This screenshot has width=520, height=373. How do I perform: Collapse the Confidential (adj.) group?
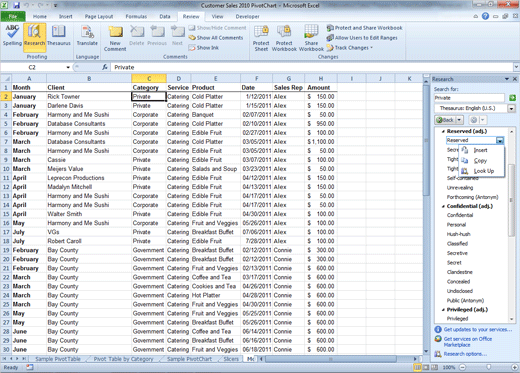[x=443, y=207]
